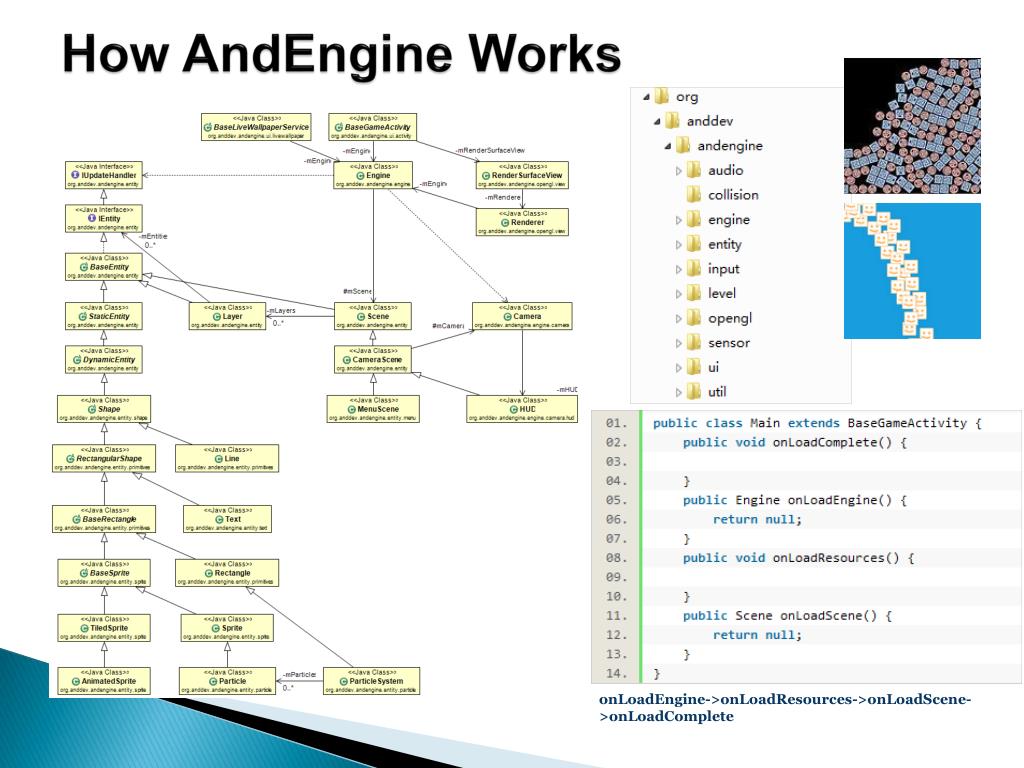Collapse the andengine tree node
Screen dimensions: 1024x768
click(x=667, y=146)
